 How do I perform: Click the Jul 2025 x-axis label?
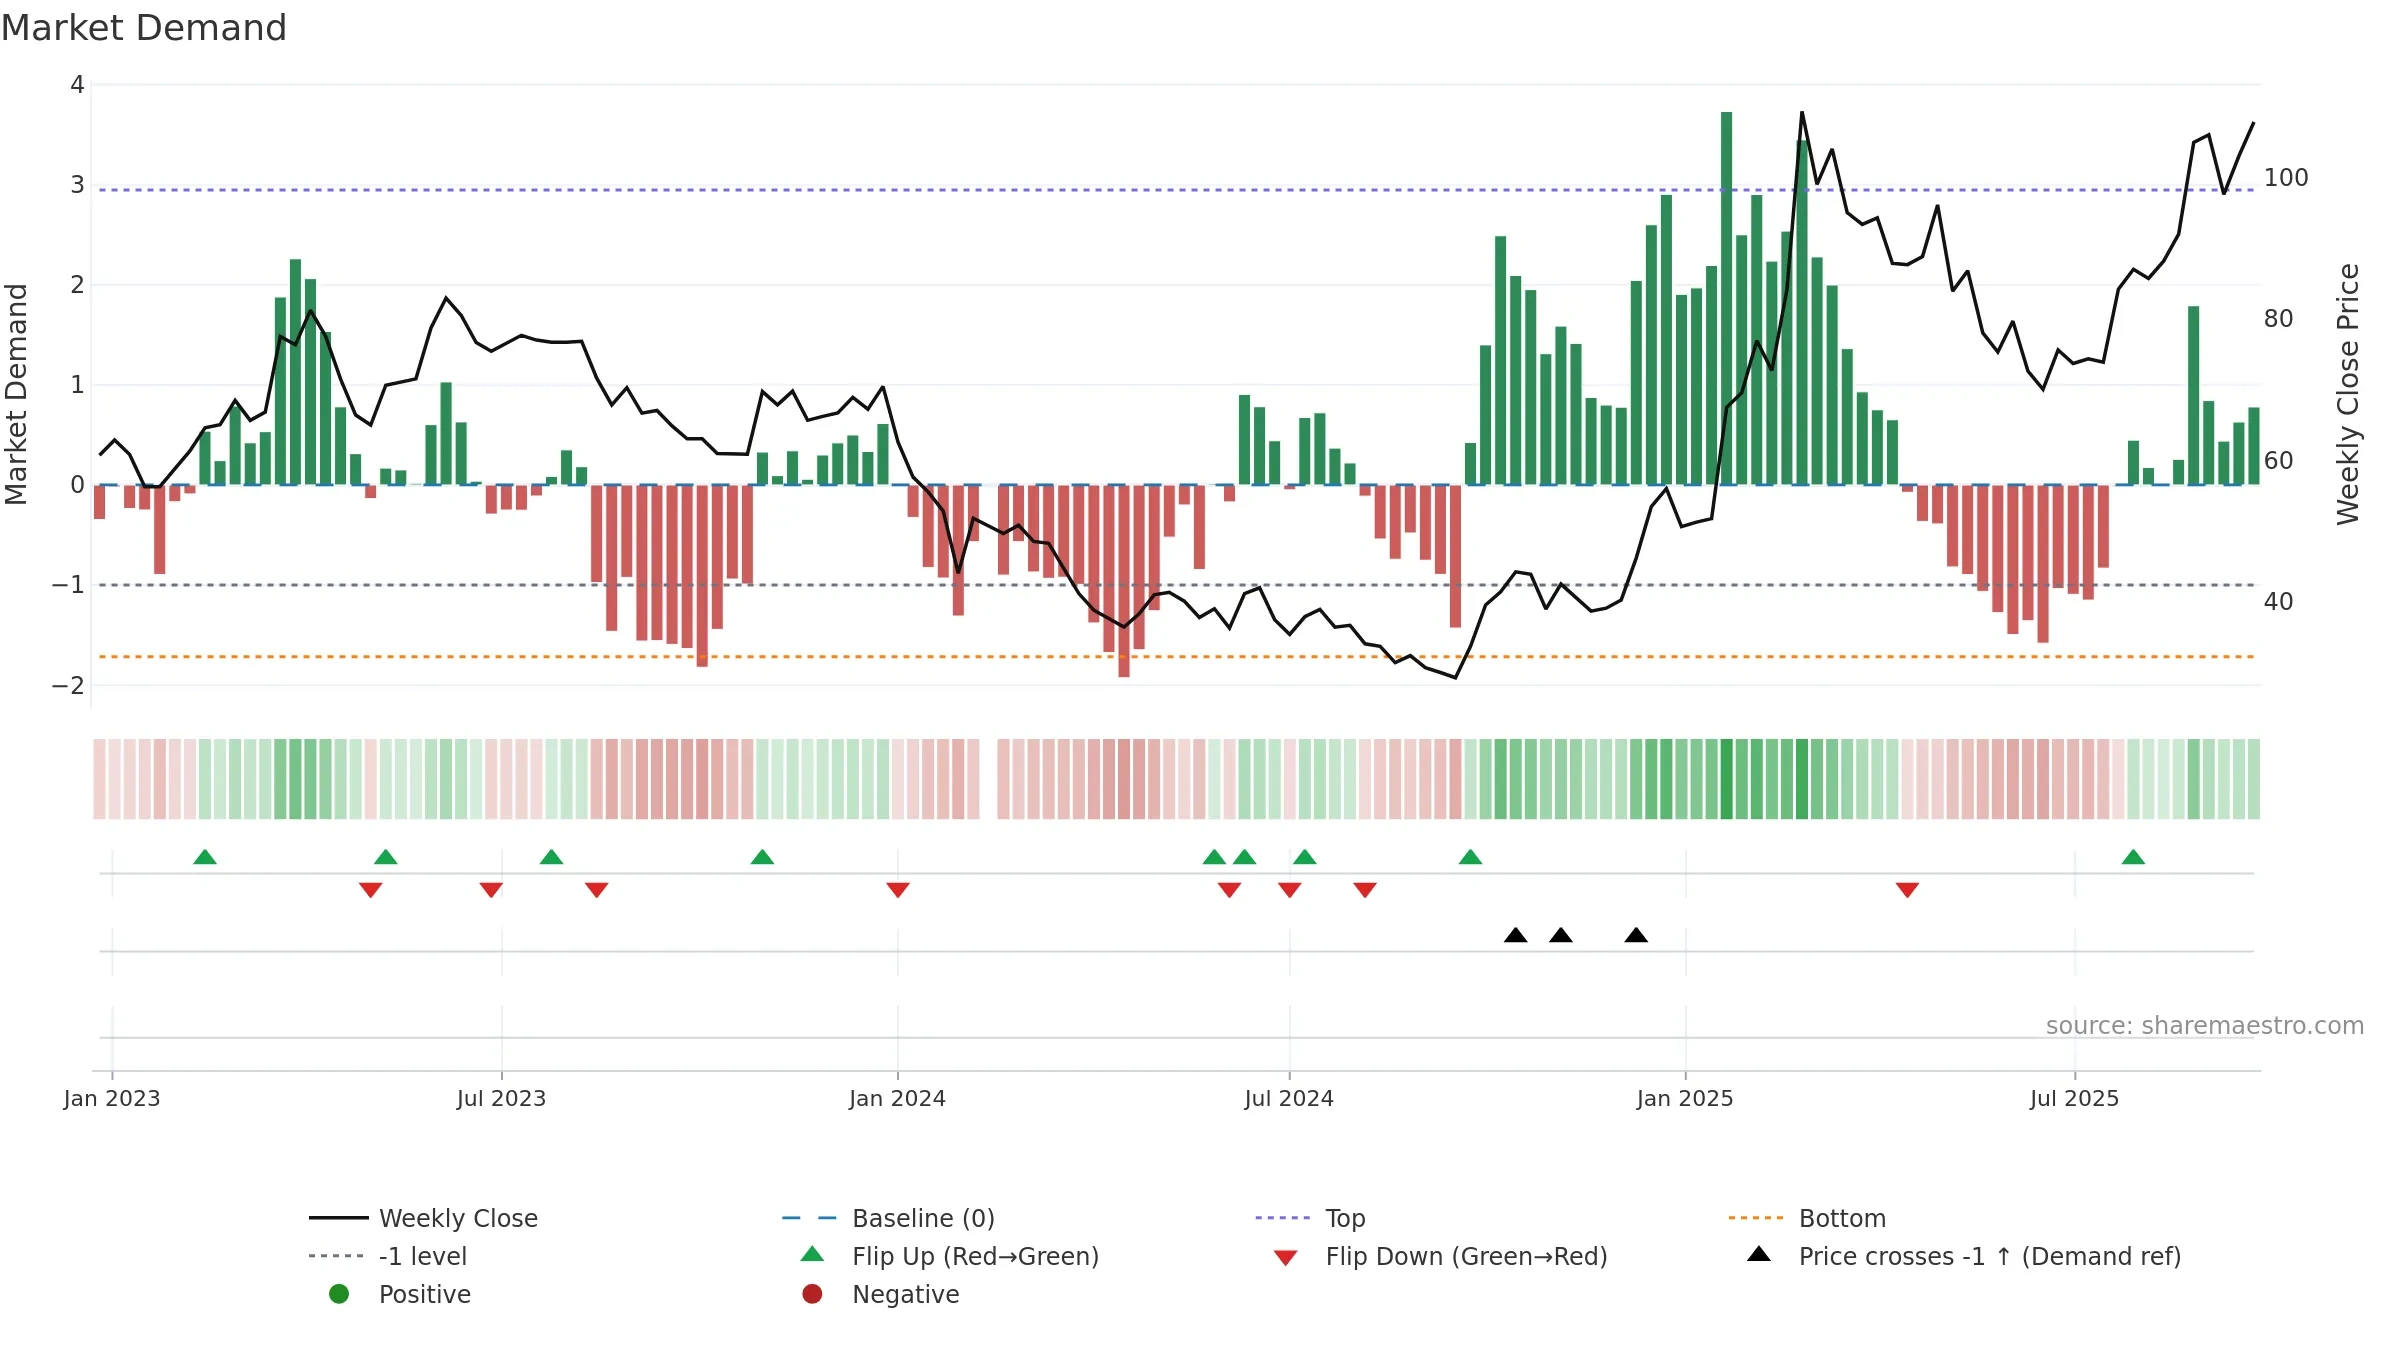tap(2074, 1098)
